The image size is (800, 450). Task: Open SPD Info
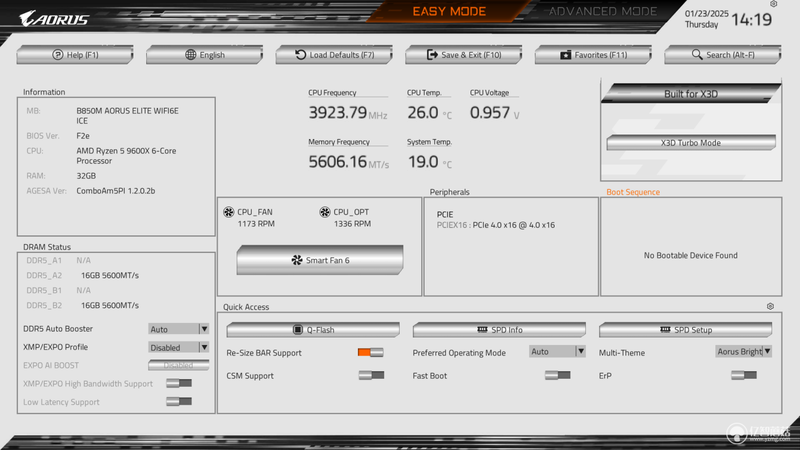tap(499, 330)
